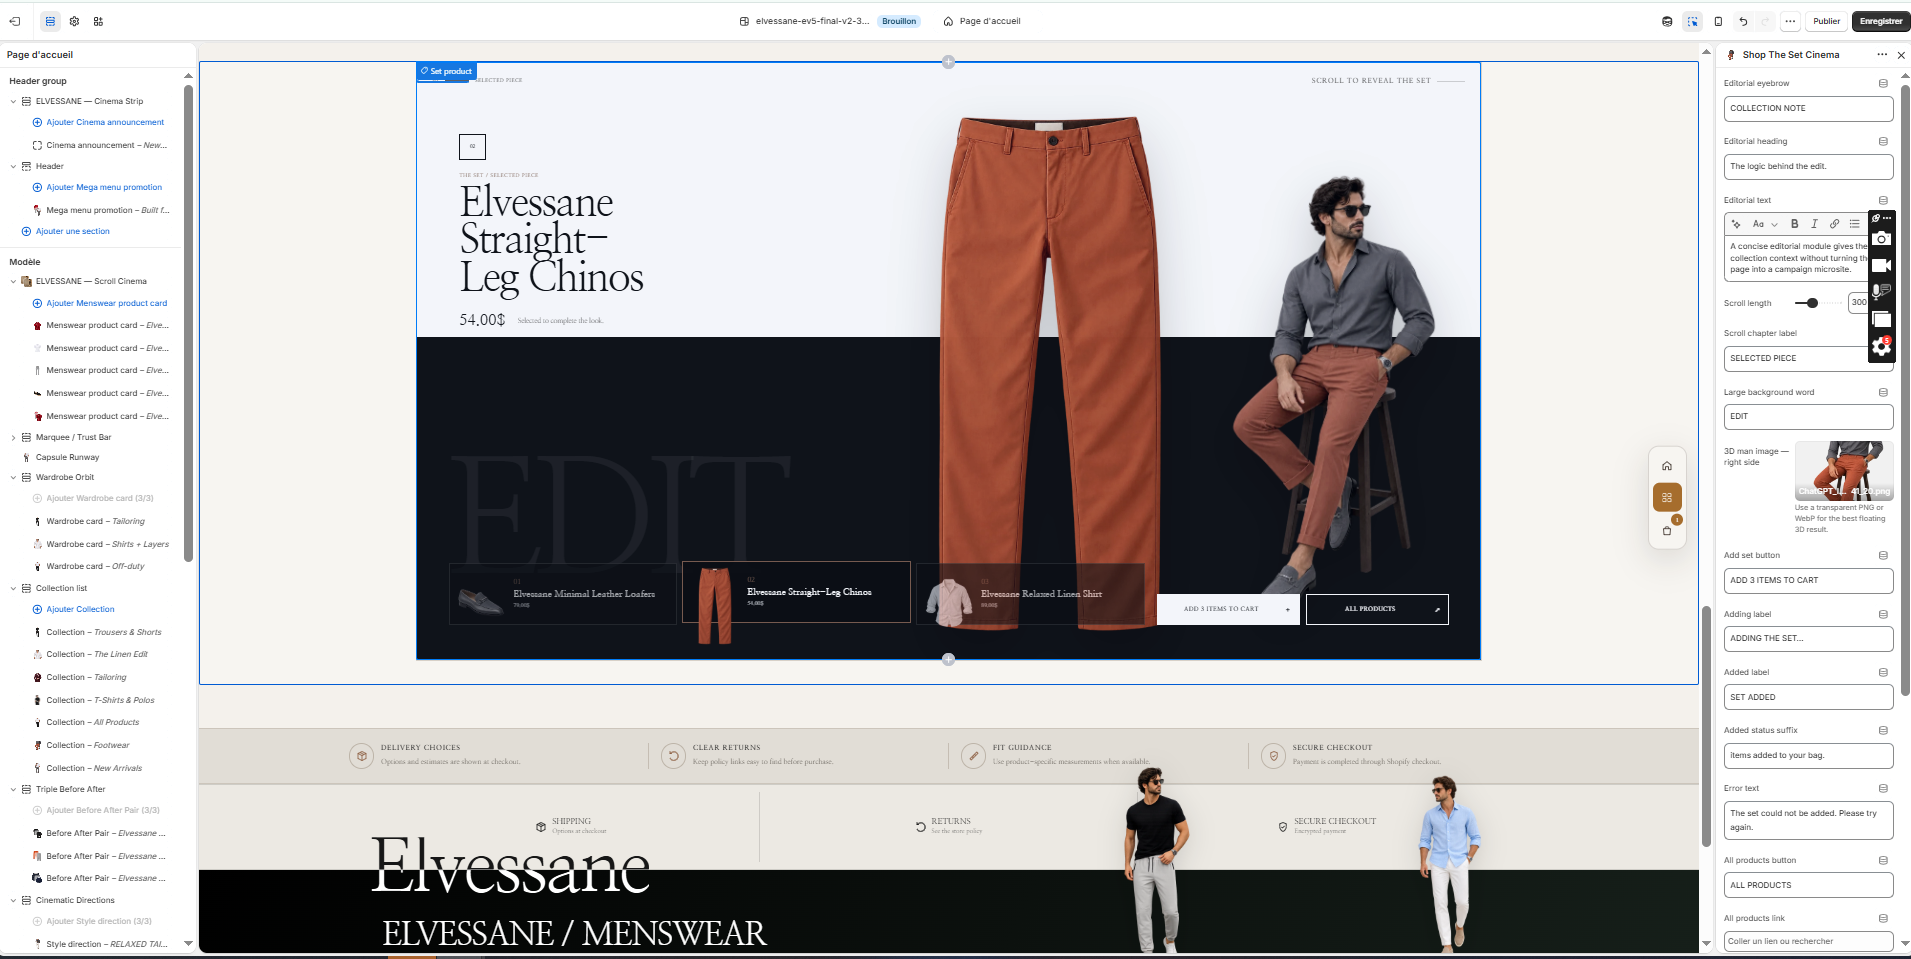Open theme settings gear icon
1911x959 pixels.
pos(74,21)
